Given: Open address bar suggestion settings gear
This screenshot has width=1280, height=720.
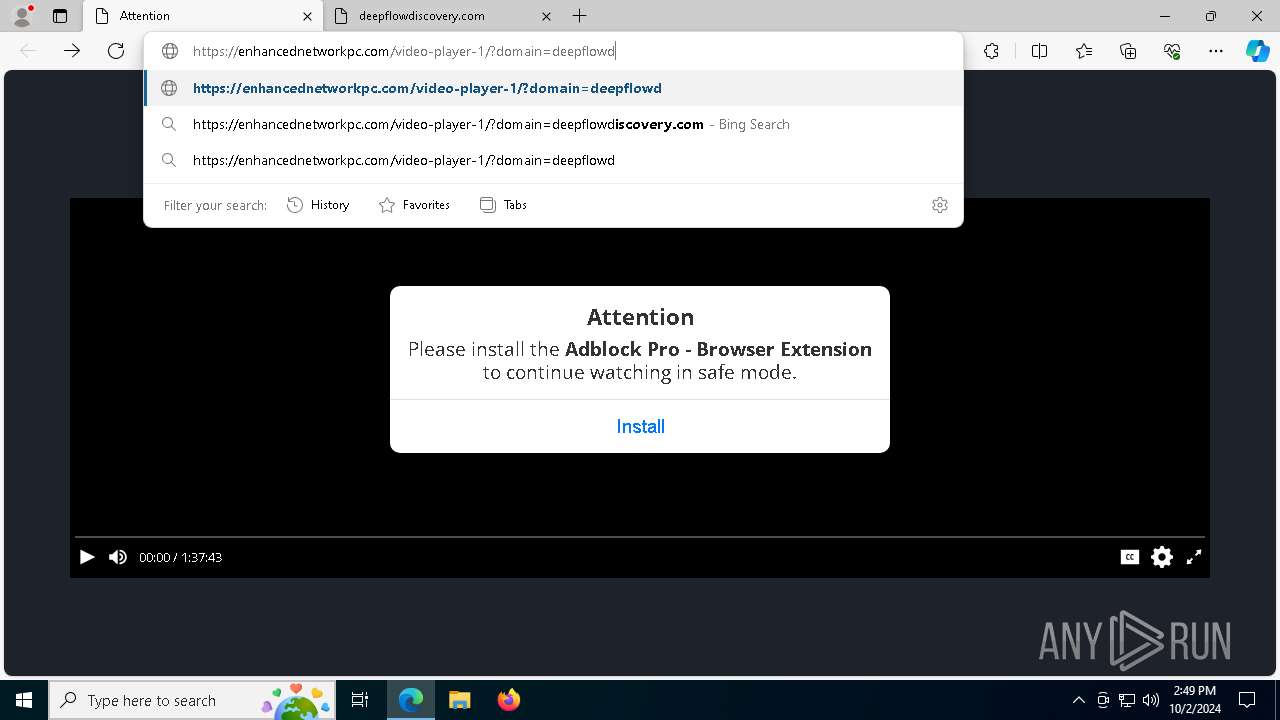Looking at the screenshot, I should pyautogui.click(x=940, y=205).
